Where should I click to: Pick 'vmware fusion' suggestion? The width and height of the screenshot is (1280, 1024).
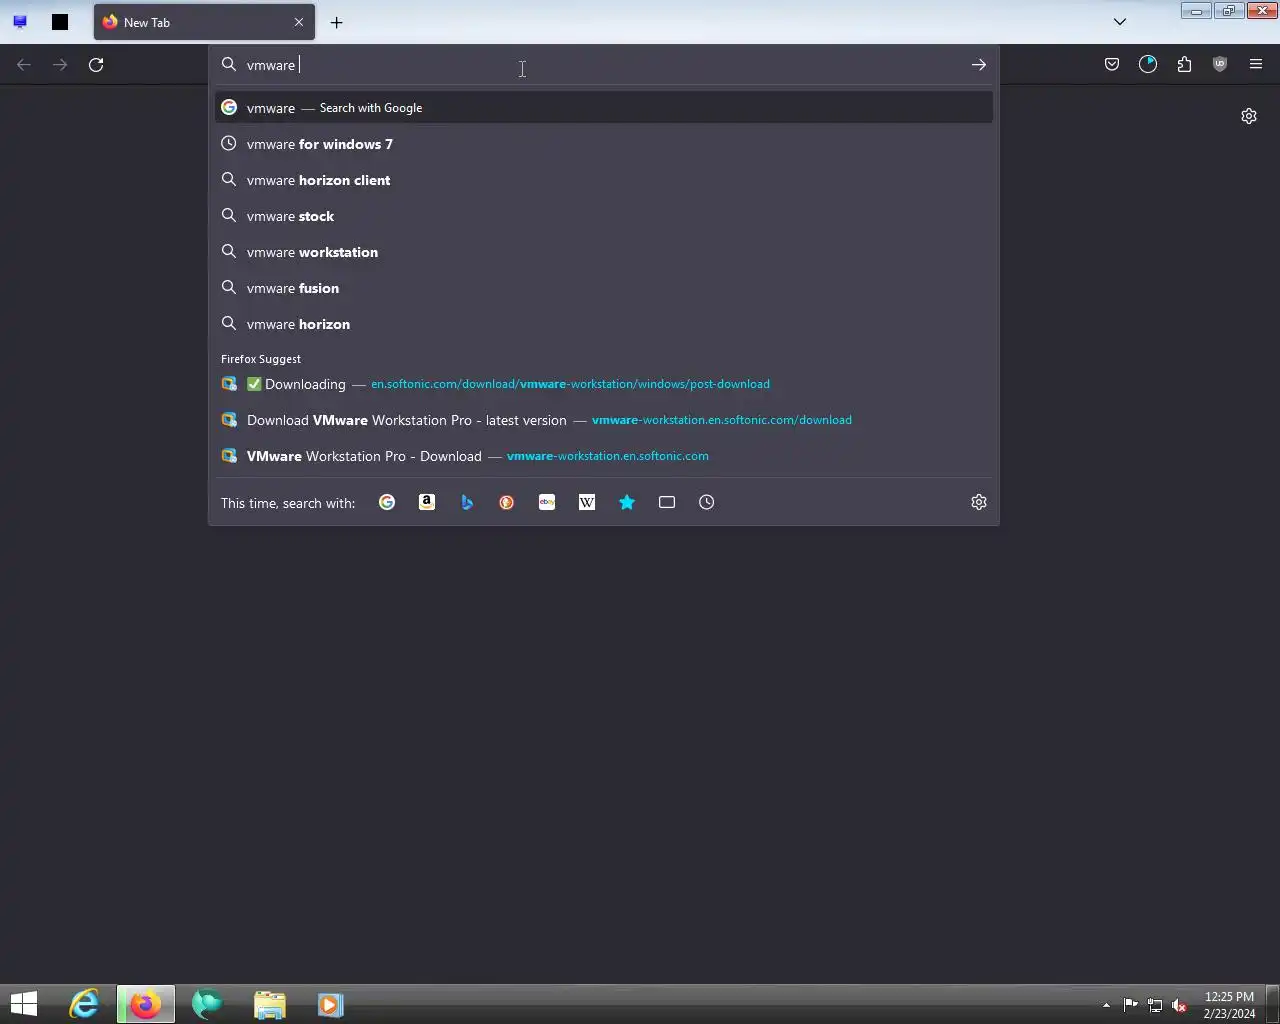click(604, 288)
